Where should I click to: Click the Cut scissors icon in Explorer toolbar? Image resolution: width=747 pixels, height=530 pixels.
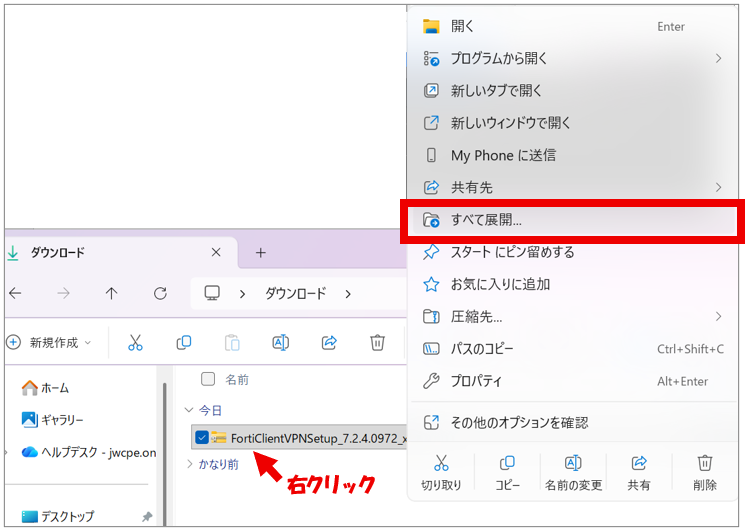[135, 342]
